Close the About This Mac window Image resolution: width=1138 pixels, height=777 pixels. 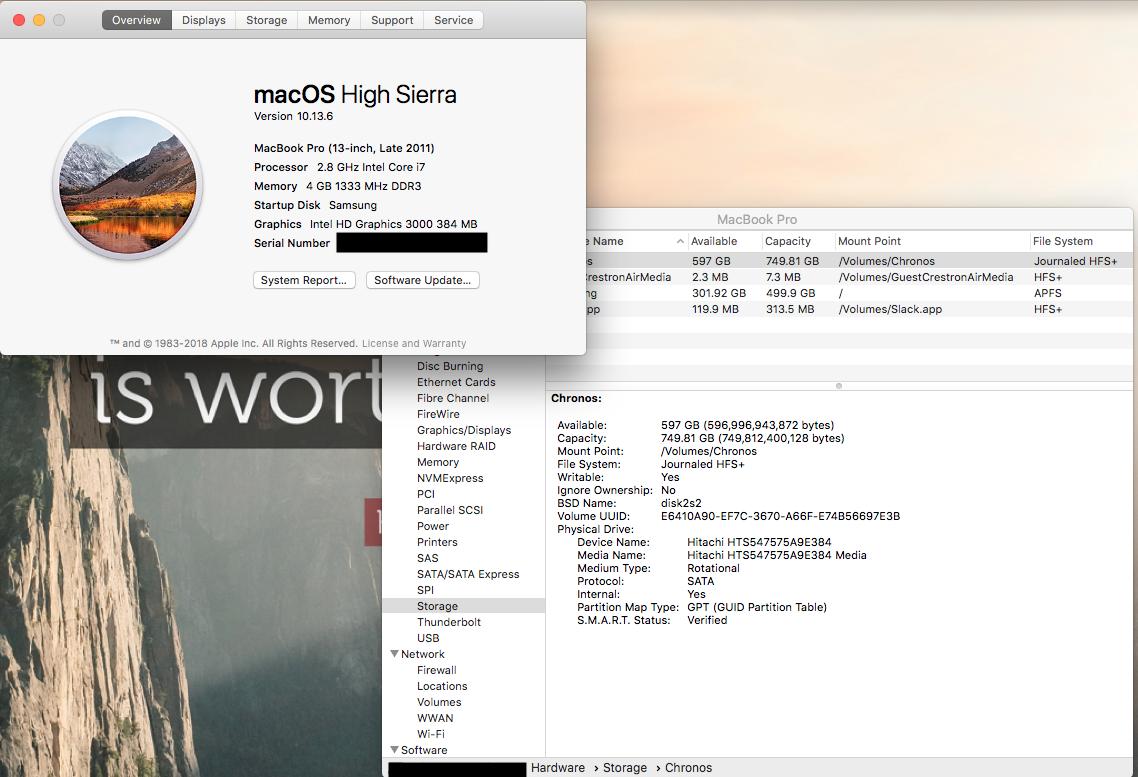[19, 20]
